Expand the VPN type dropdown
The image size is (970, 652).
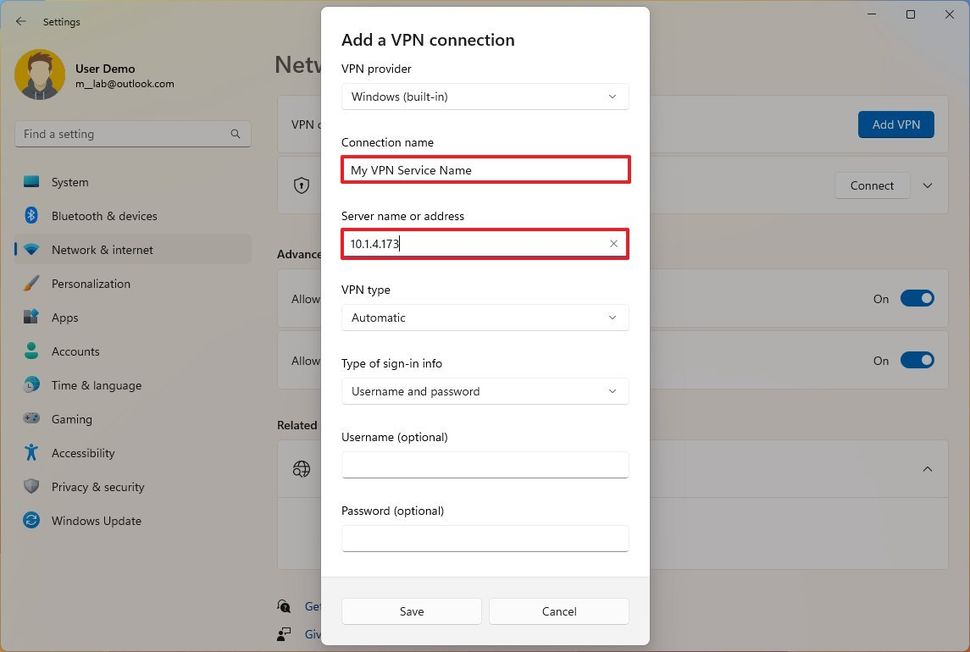485,317
